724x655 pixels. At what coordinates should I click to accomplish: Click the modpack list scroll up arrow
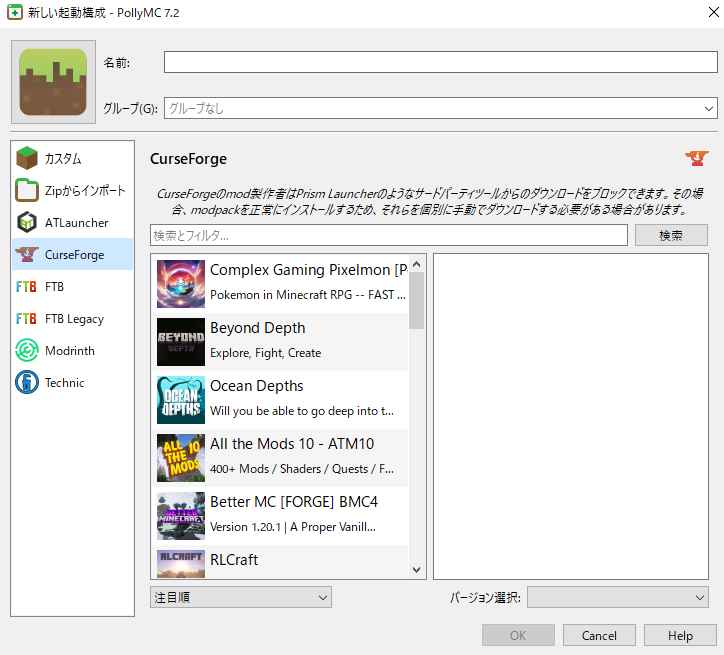[416, 264]
